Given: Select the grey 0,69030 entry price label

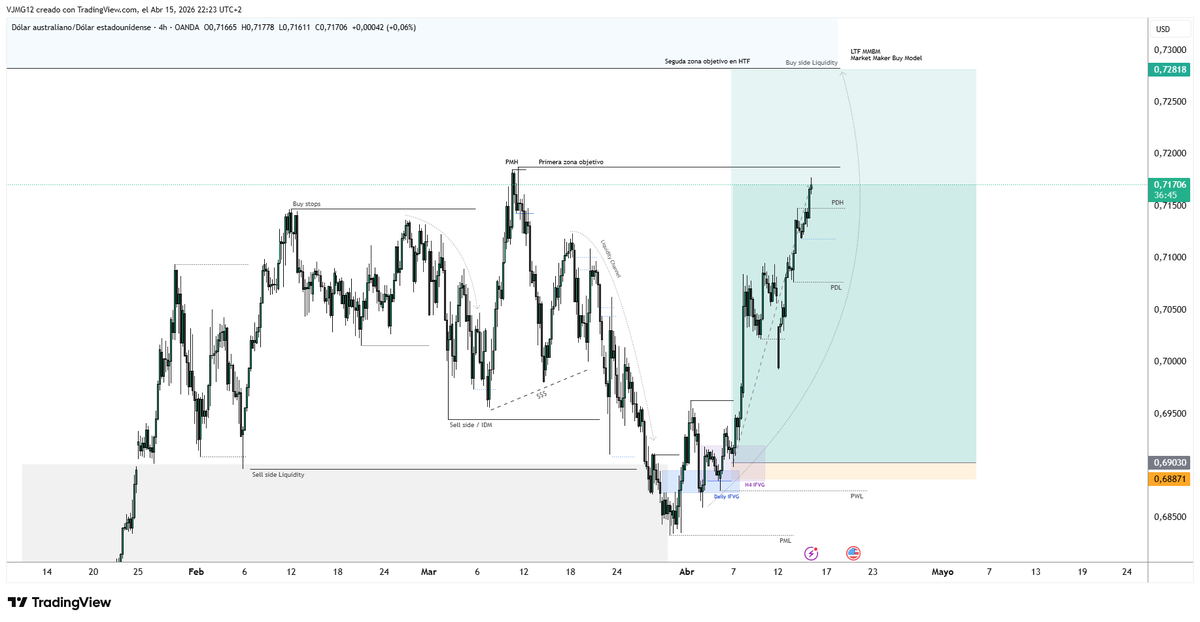Looking at the screenshot, I should pos(1170,463).
